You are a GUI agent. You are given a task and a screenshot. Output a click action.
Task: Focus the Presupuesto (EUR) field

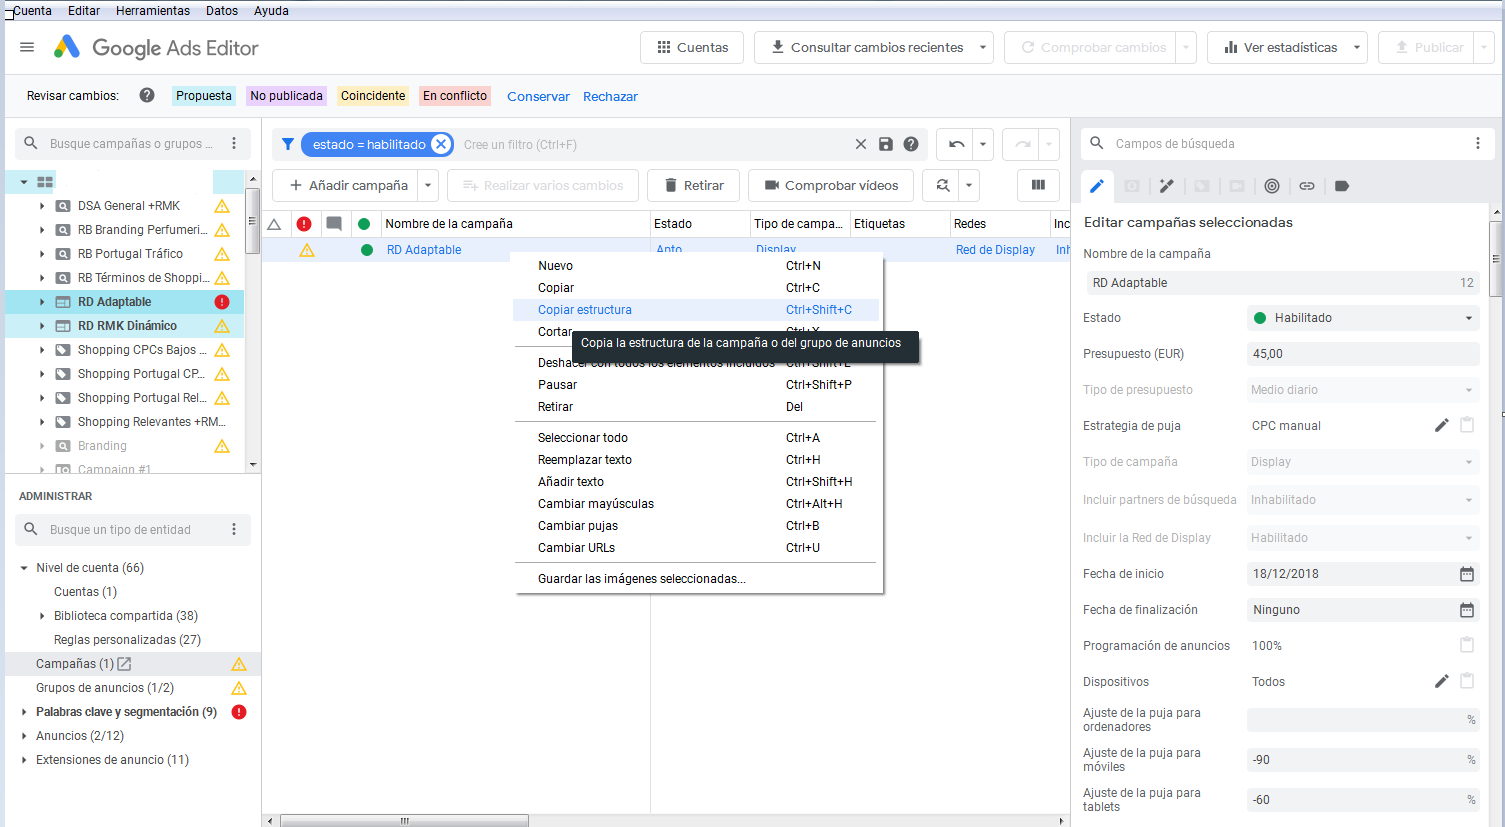1363,354
